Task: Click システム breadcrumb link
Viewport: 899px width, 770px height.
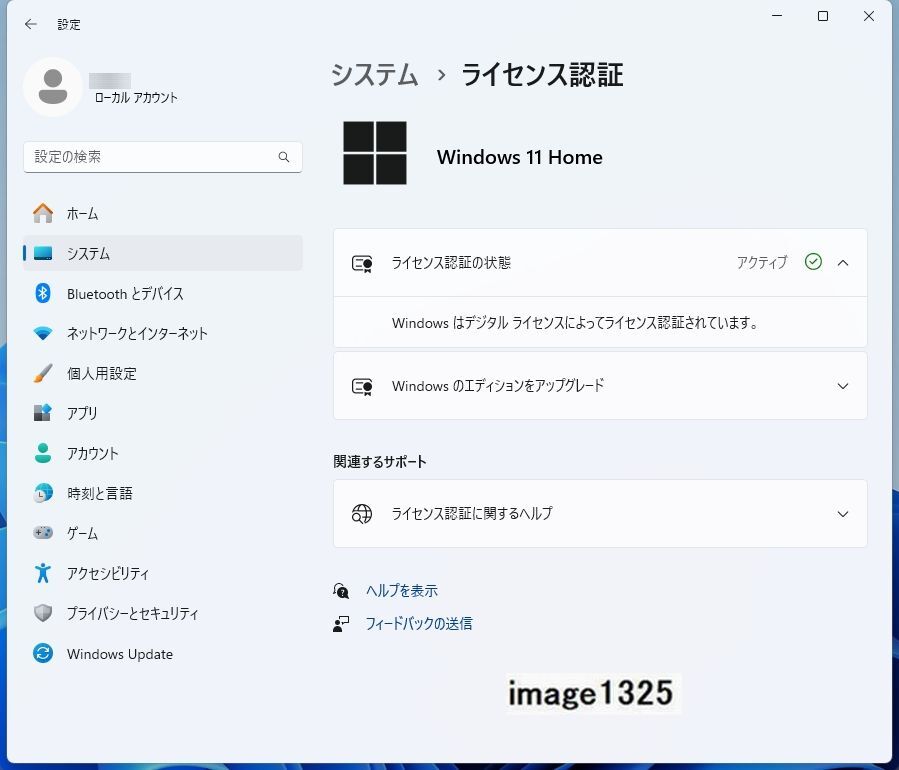Action: coord(375,75)
